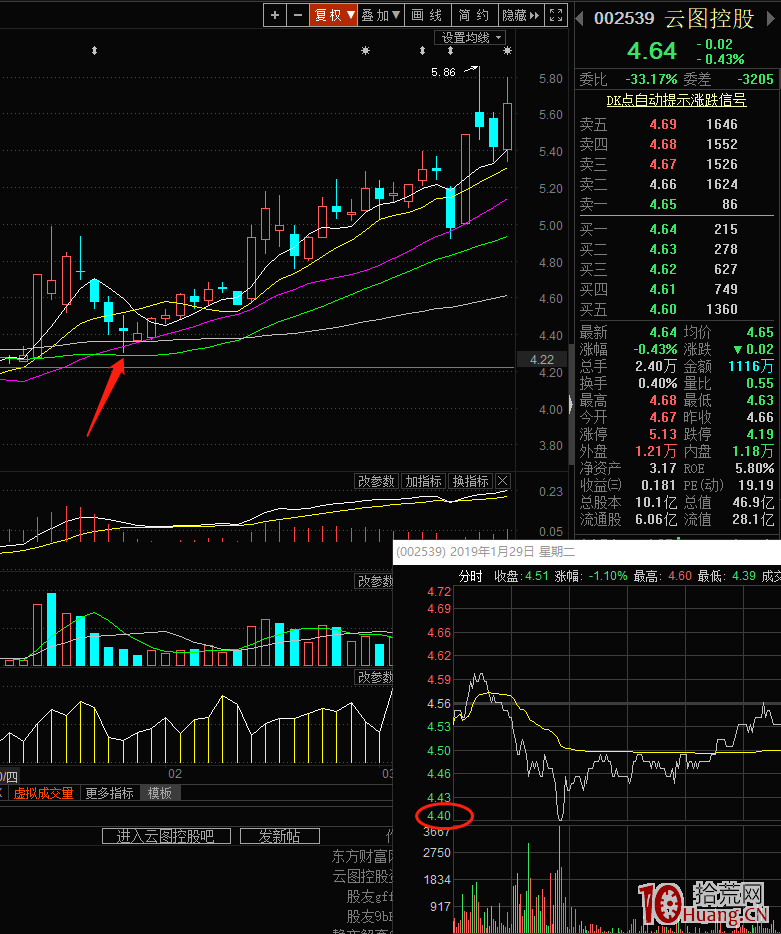Click 换手 value 0.40%
Screen dimensions: 781x934
657,383
